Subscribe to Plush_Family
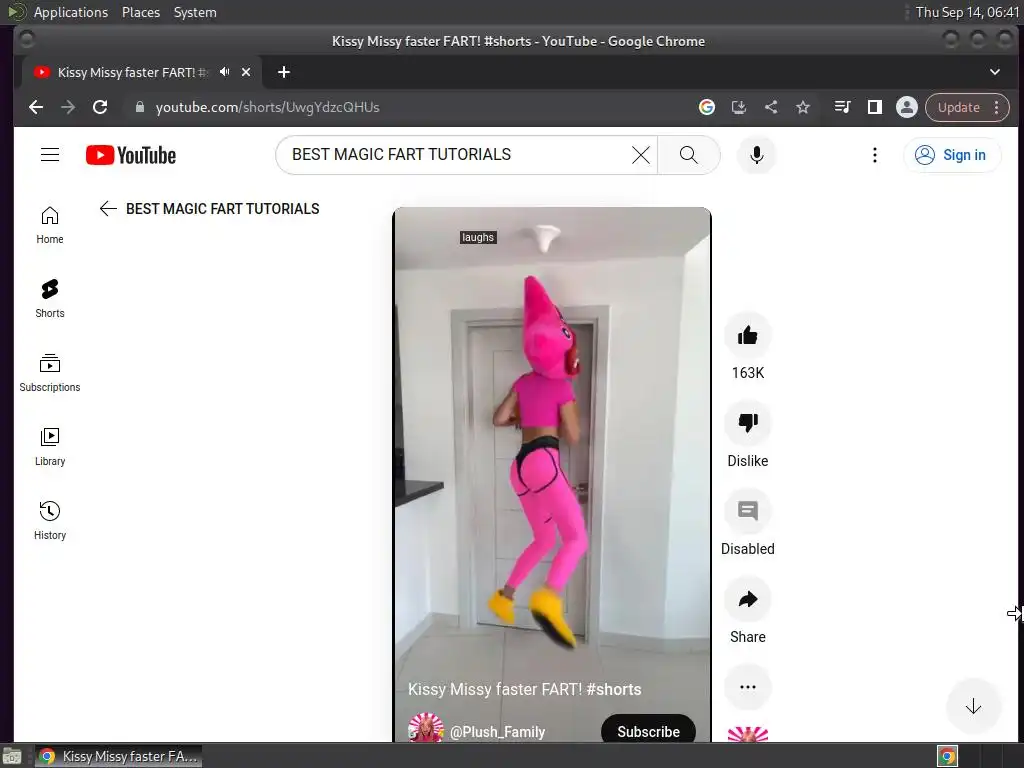1024x768 pixels. click(x=648, y=731)
